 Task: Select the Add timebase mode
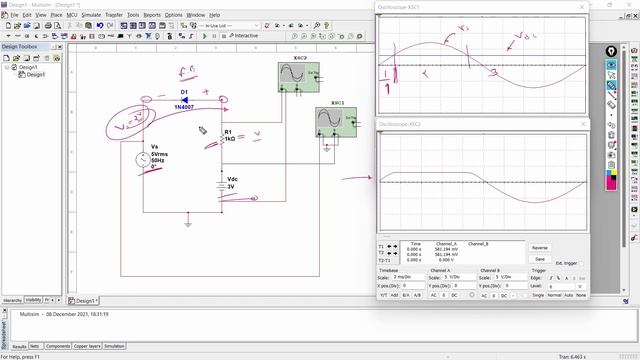(x=394, y=295)
